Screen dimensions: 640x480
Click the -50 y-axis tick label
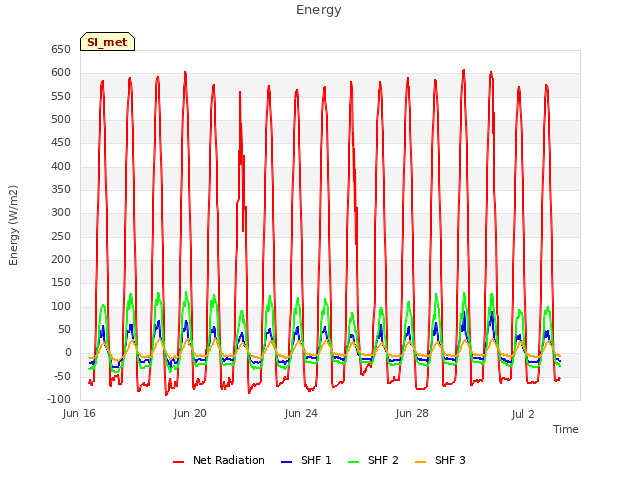coord(61,376)
